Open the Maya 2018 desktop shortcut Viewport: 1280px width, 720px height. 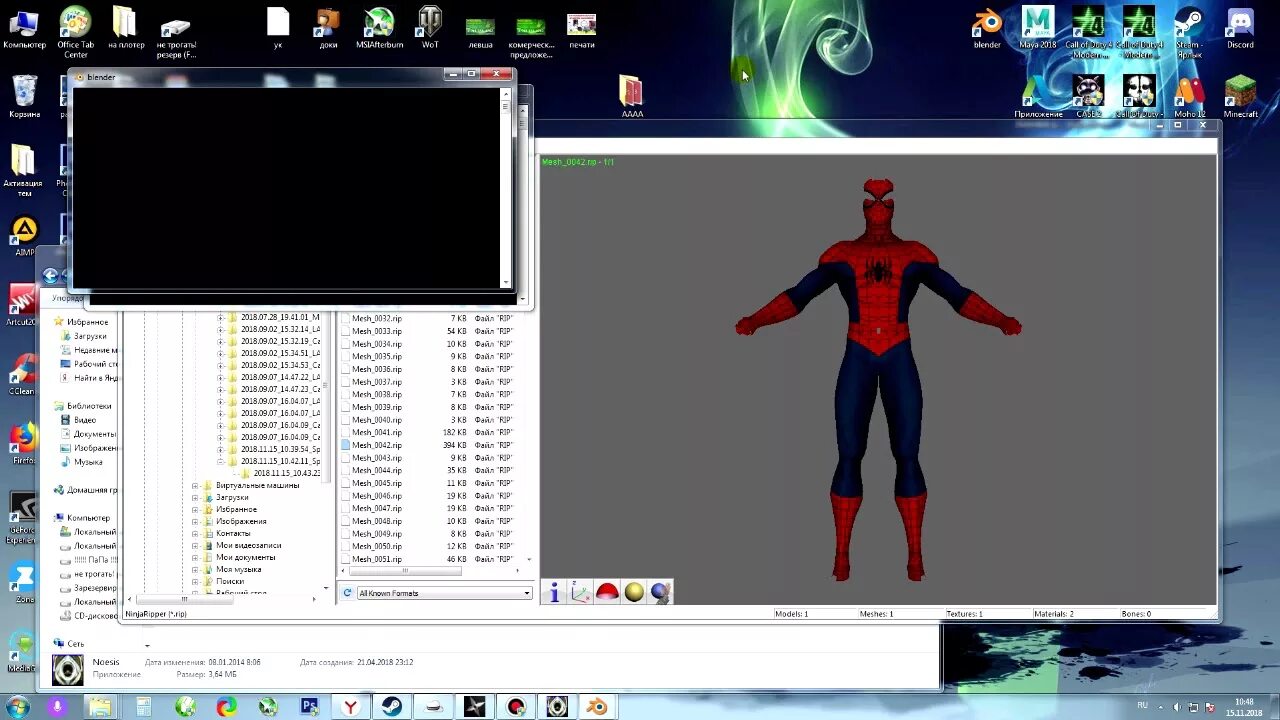pos(1038,28)
